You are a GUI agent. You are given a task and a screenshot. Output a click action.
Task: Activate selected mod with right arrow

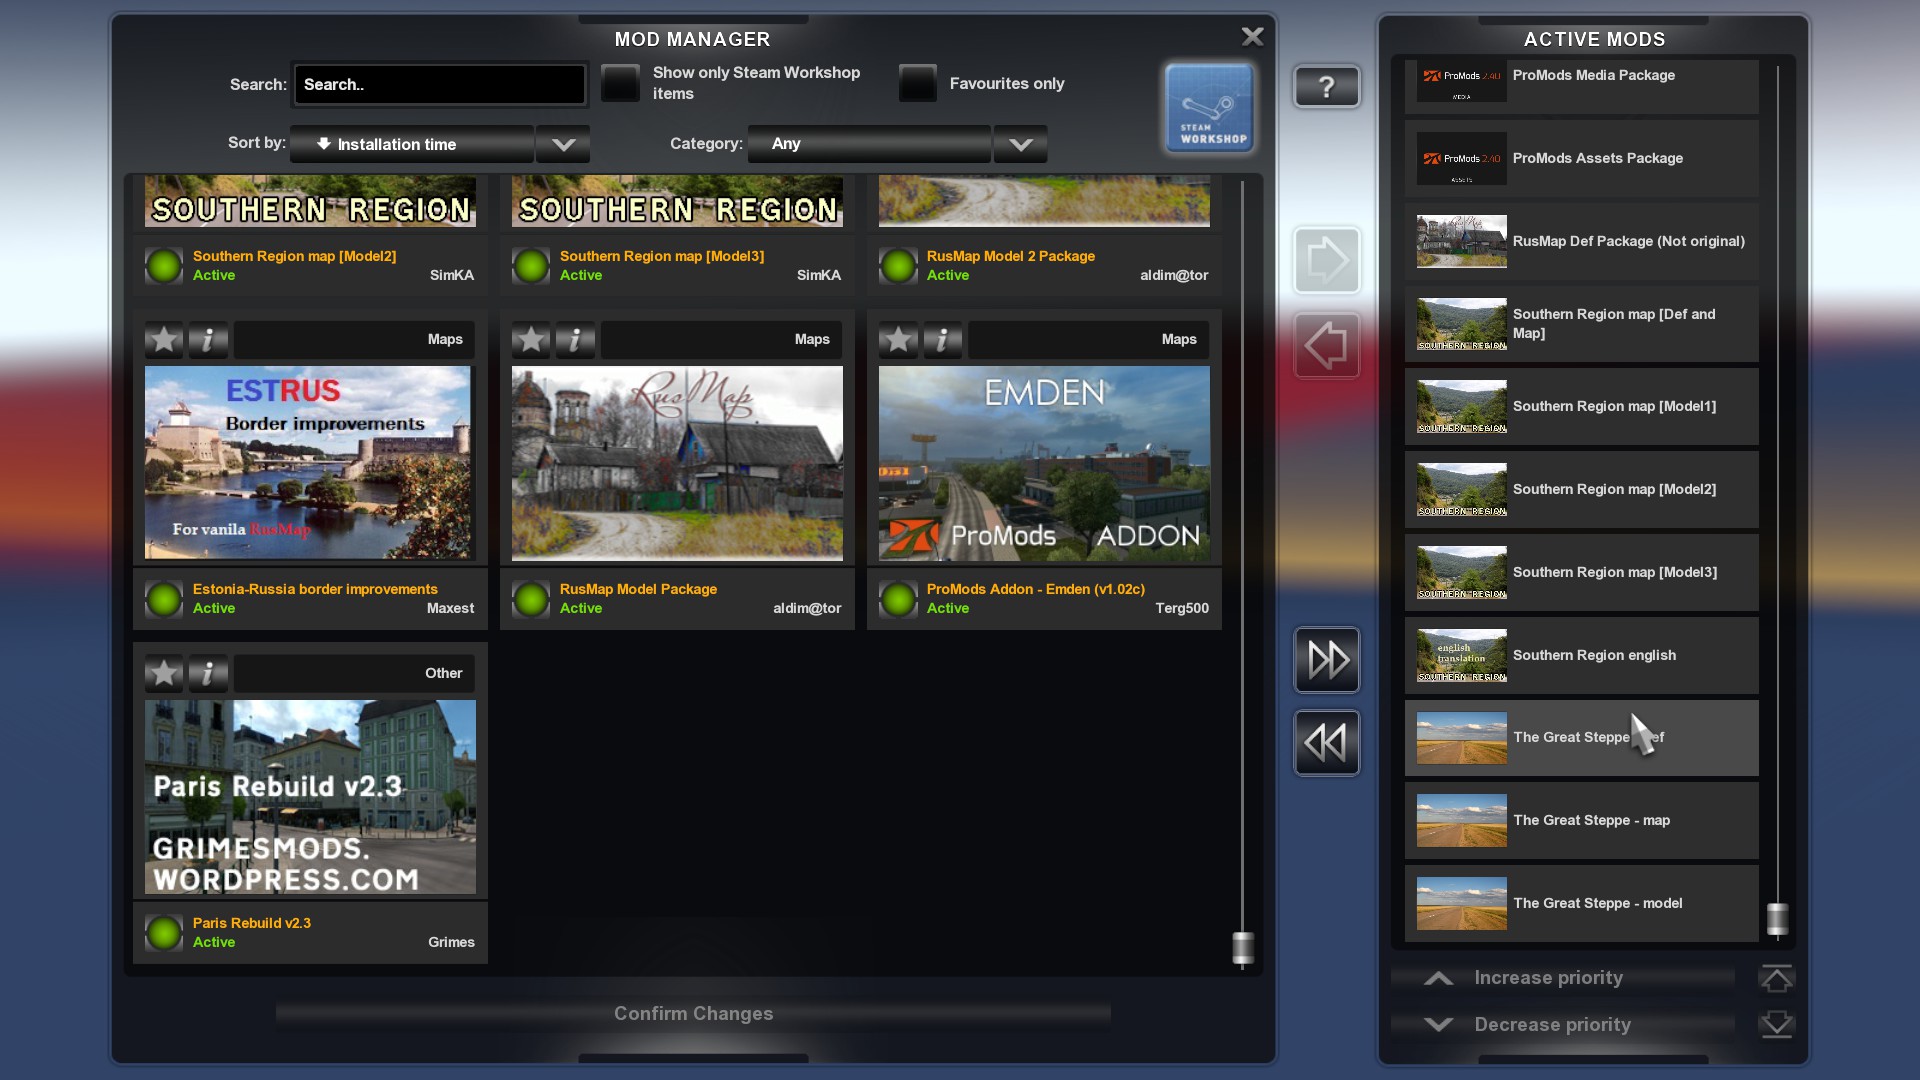1327,261
